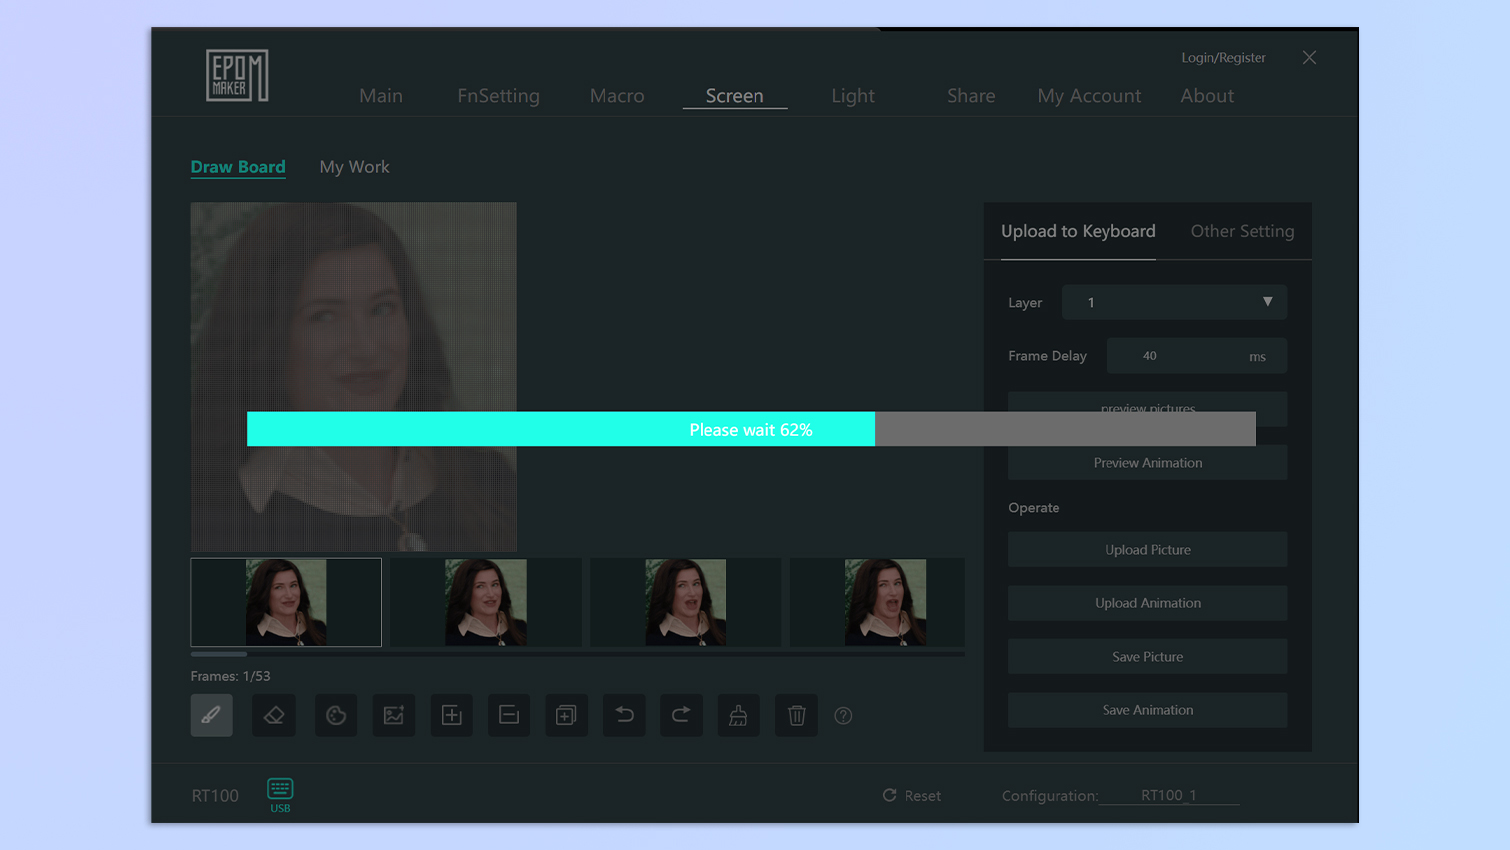Duplicate the current frame
The height and width of the screenshot is (850, 1510).
(566, 715)
